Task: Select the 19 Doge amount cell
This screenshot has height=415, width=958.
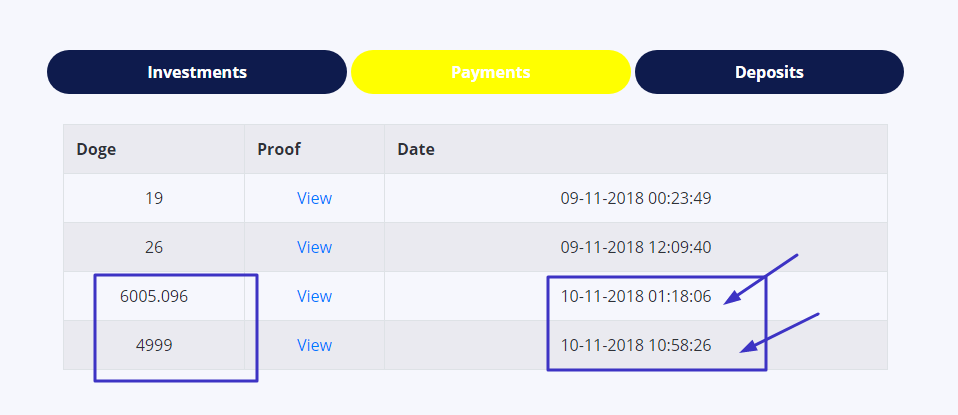Action: (154, 198)
